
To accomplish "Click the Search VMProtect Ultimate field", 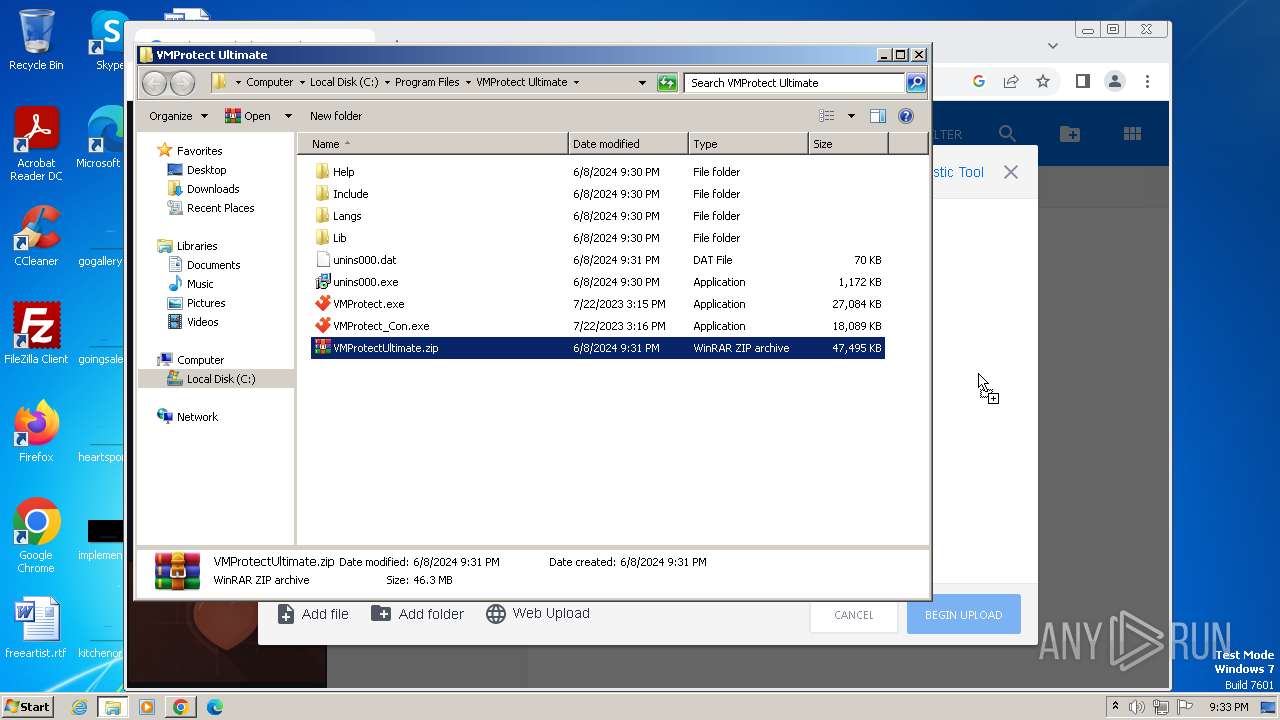I will (795, 83).
